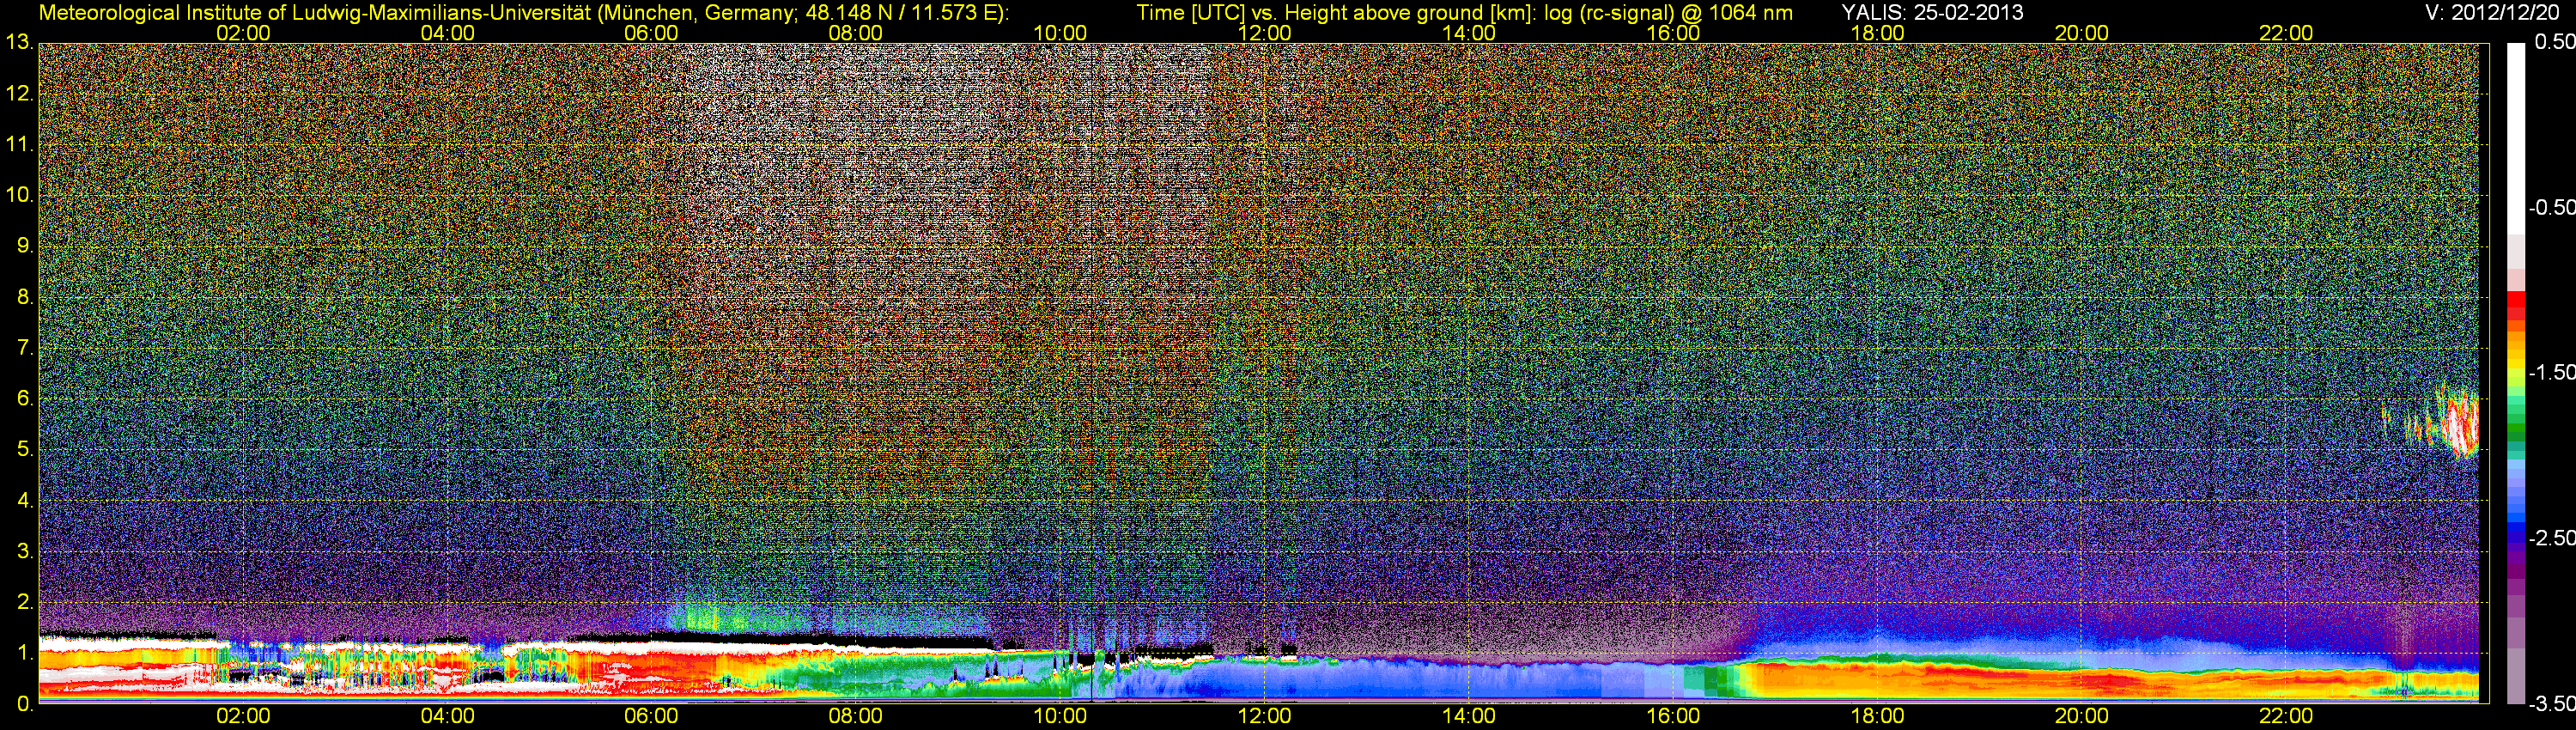The image size is (2576, 730).
Task: Pick the 13 km height axis label
Action: pos(19,42)
